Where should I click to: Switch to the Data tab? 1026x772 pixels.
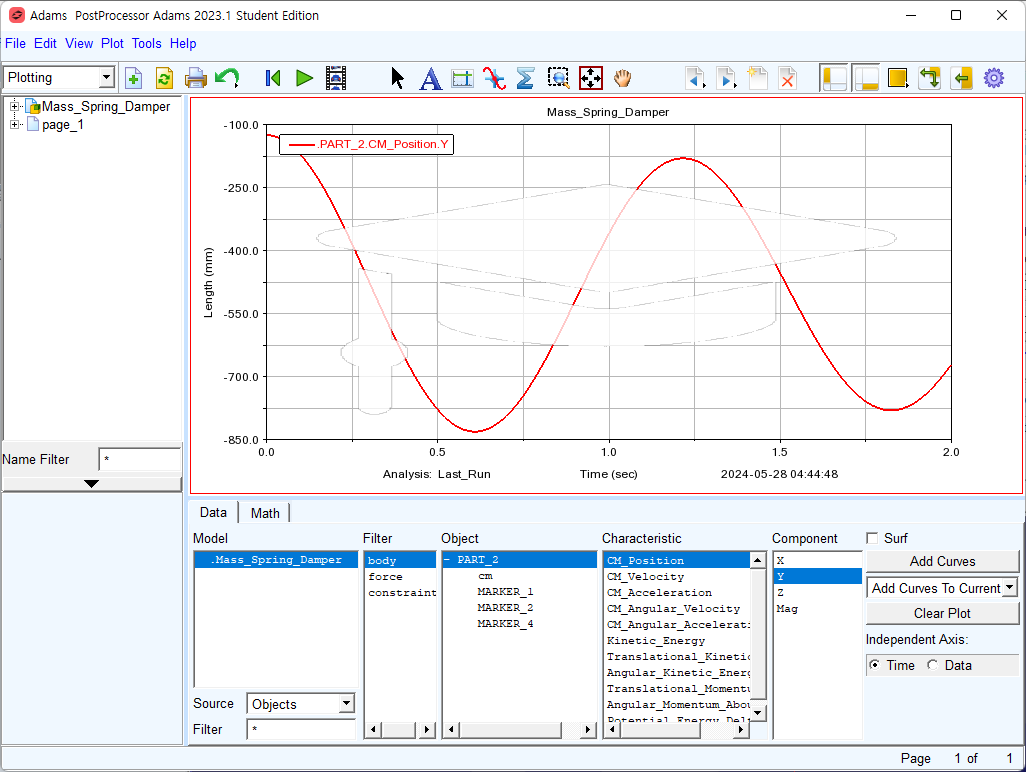tap(213, 512)
